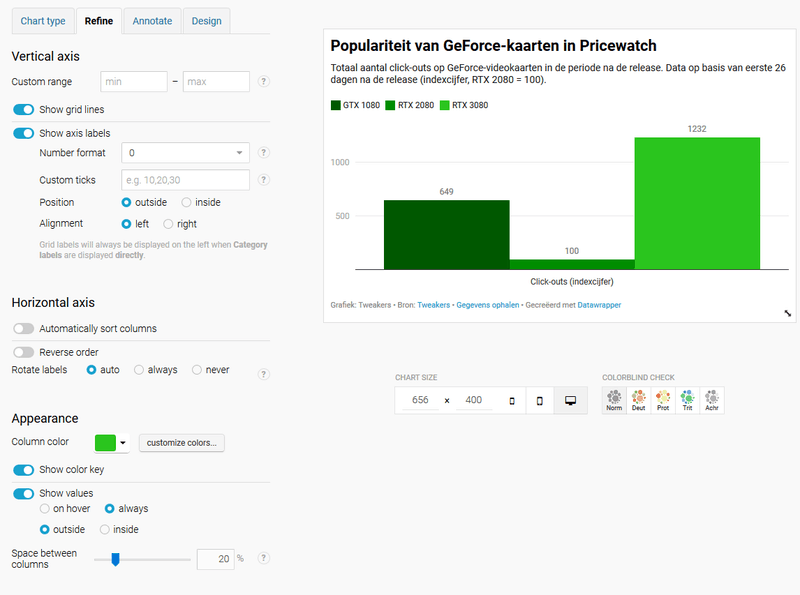
Task: Select axis label position outside
Action: 126,203
